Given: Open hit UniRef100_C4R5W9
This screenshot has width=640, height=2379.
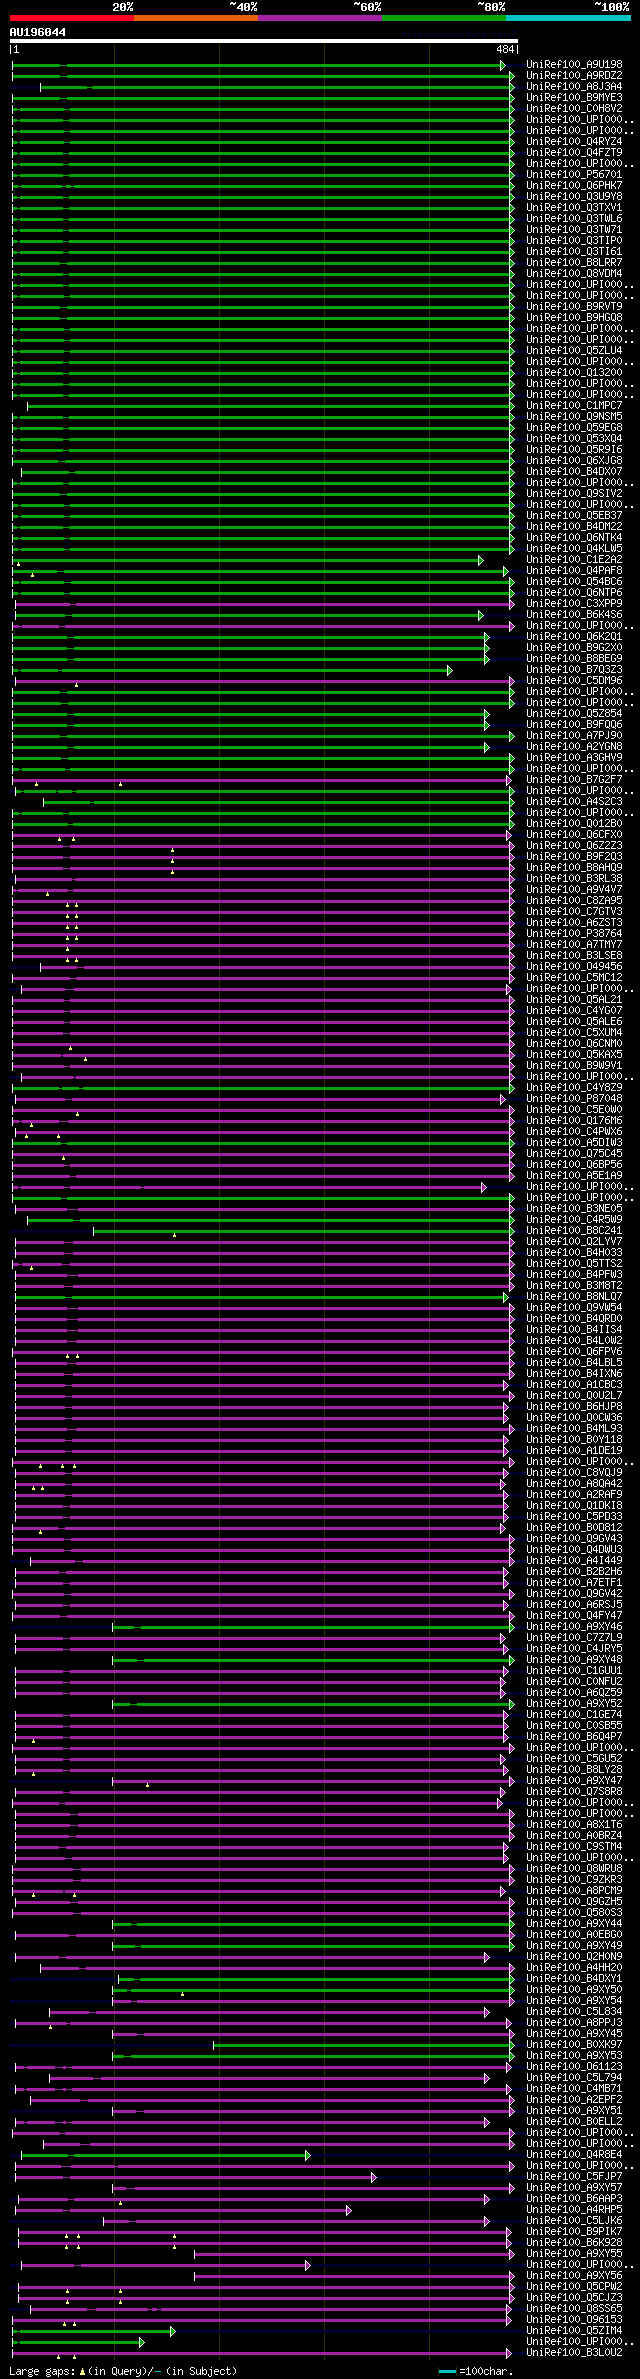Looking at the screenshot, I should click(574, 1219).
